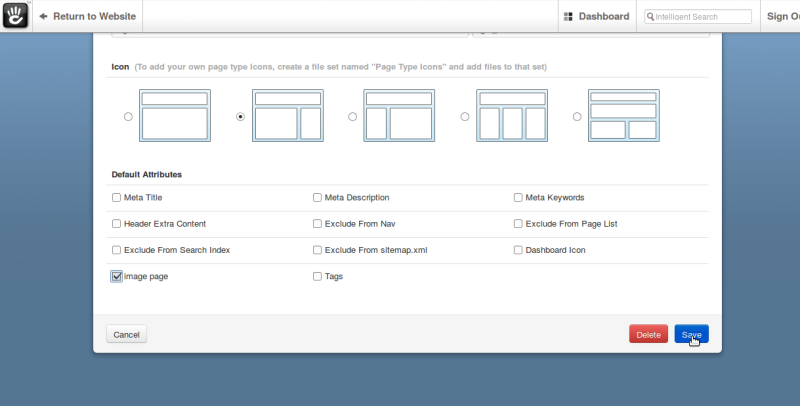
Task: Save the page type settings
Action: (691, 334)
